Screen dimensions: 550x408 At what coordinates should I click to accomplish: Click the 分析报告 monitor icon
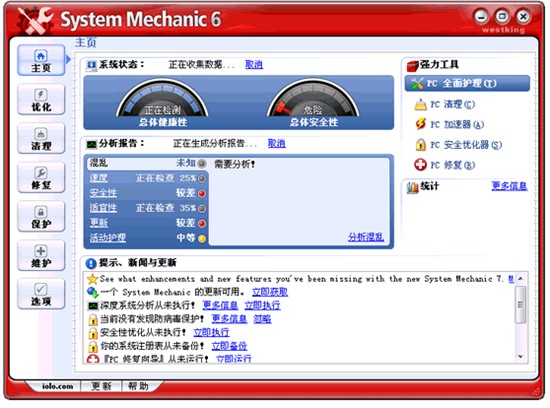[92, 144]
